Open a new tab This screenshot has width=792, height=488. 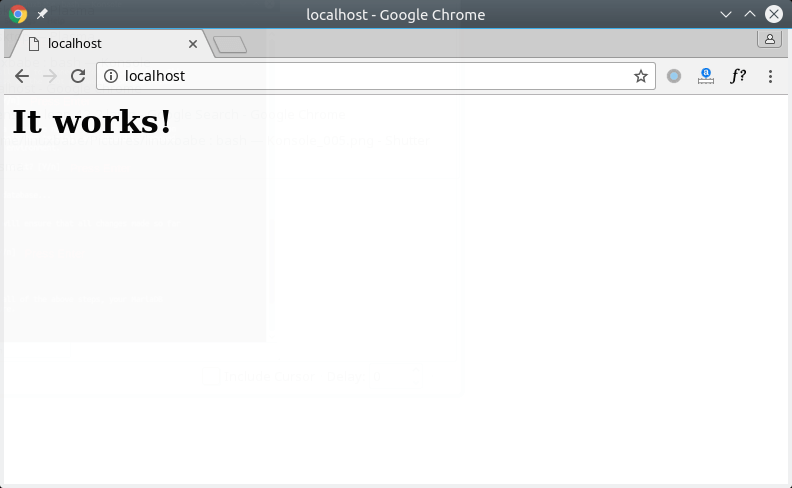(231, 44)
